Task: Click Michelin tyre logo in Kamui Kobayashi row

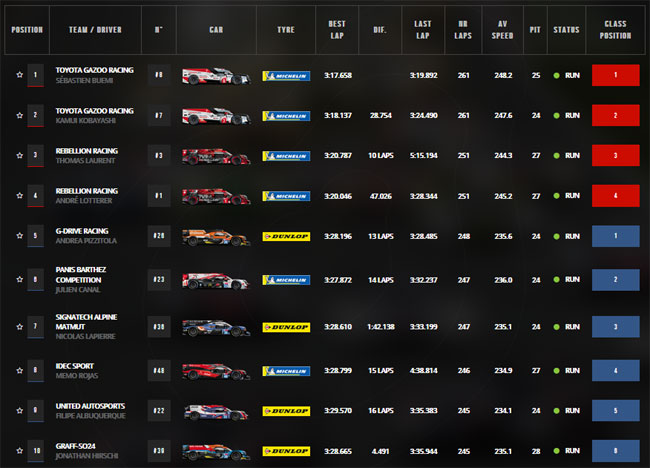Action: [x=286, y=116]
